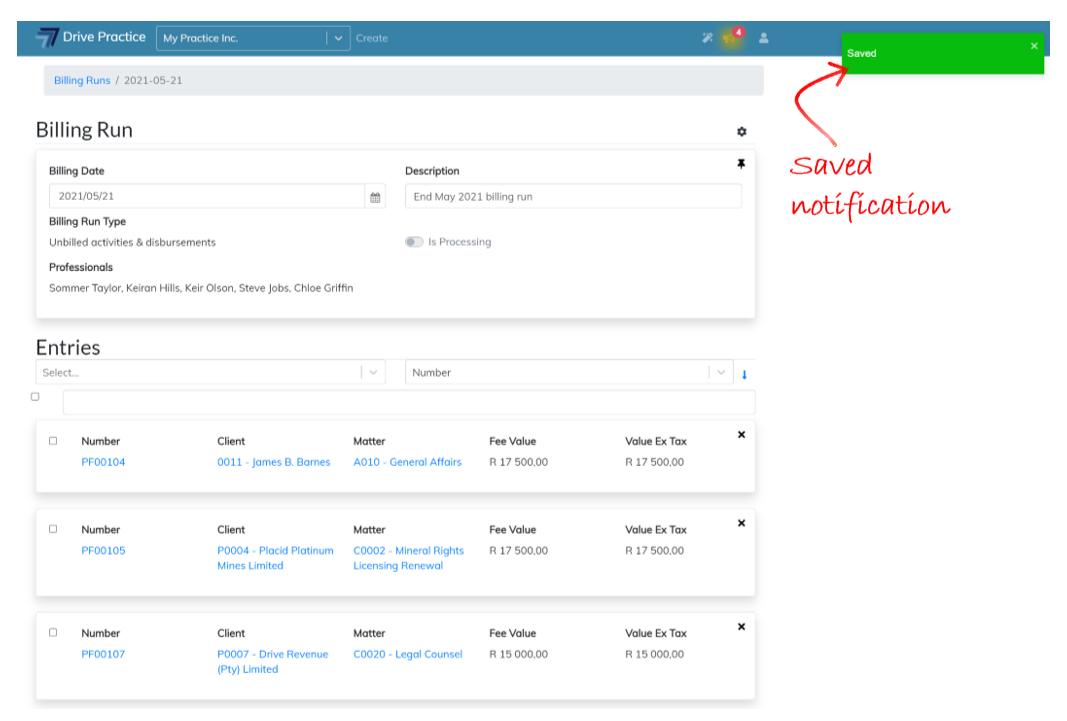Viewport: 1067px width, 721px height.
Task: Open the user profile icon
Action: tap(764, 38)
